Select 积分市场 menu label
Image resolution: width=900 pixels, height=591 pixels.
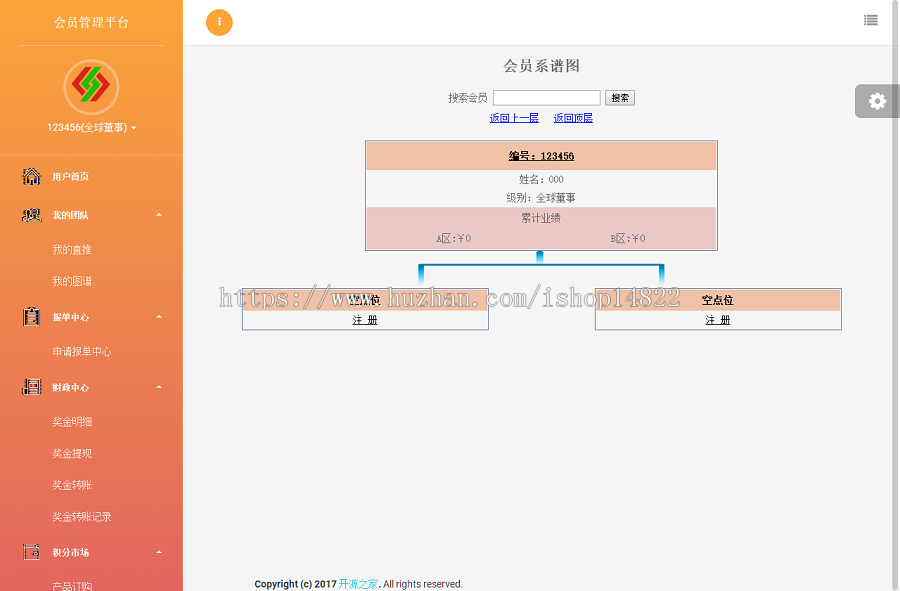(71, 553)
